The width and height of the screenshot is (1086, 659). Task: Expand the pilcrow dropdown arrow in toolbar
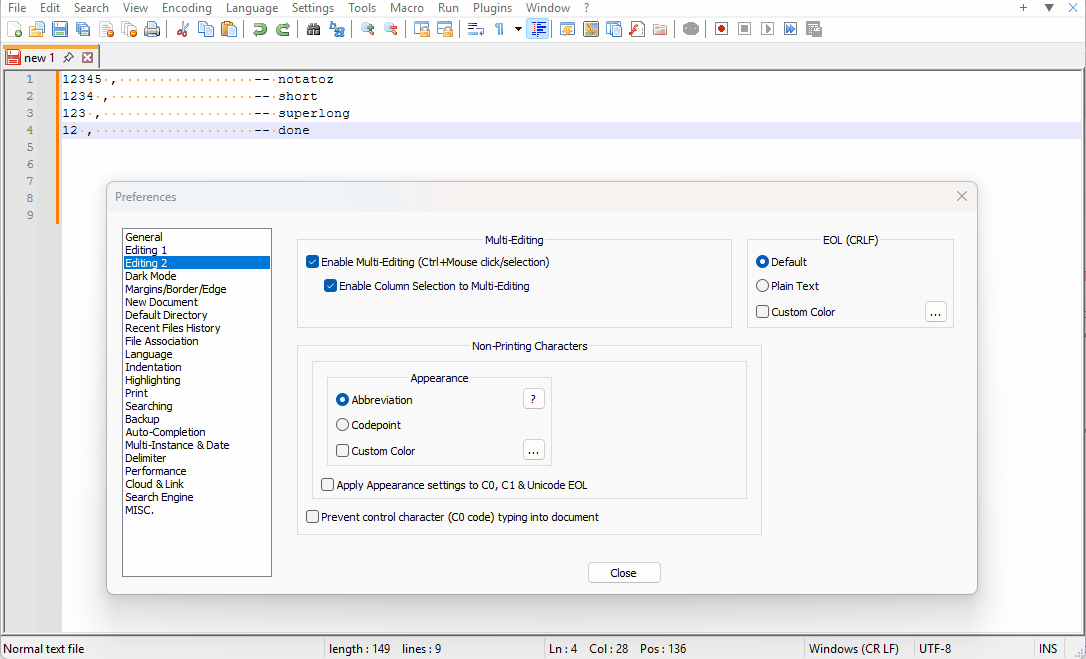pyautogui.click(x=518, y=29)
